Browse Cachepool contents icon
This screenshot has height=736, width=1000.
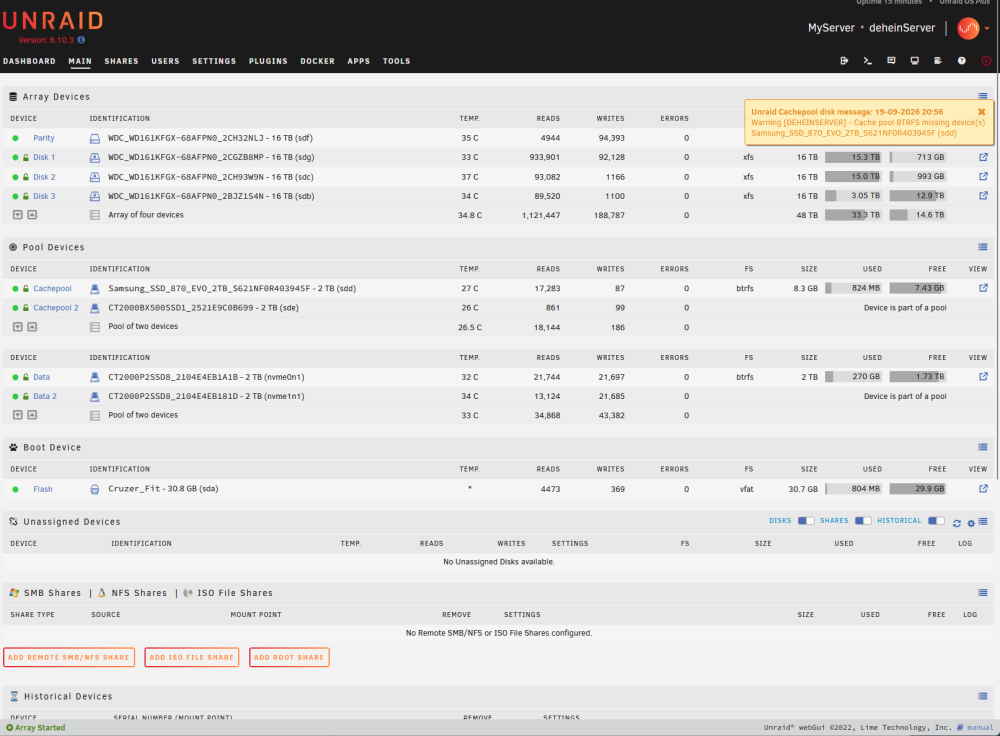[983, 288]
